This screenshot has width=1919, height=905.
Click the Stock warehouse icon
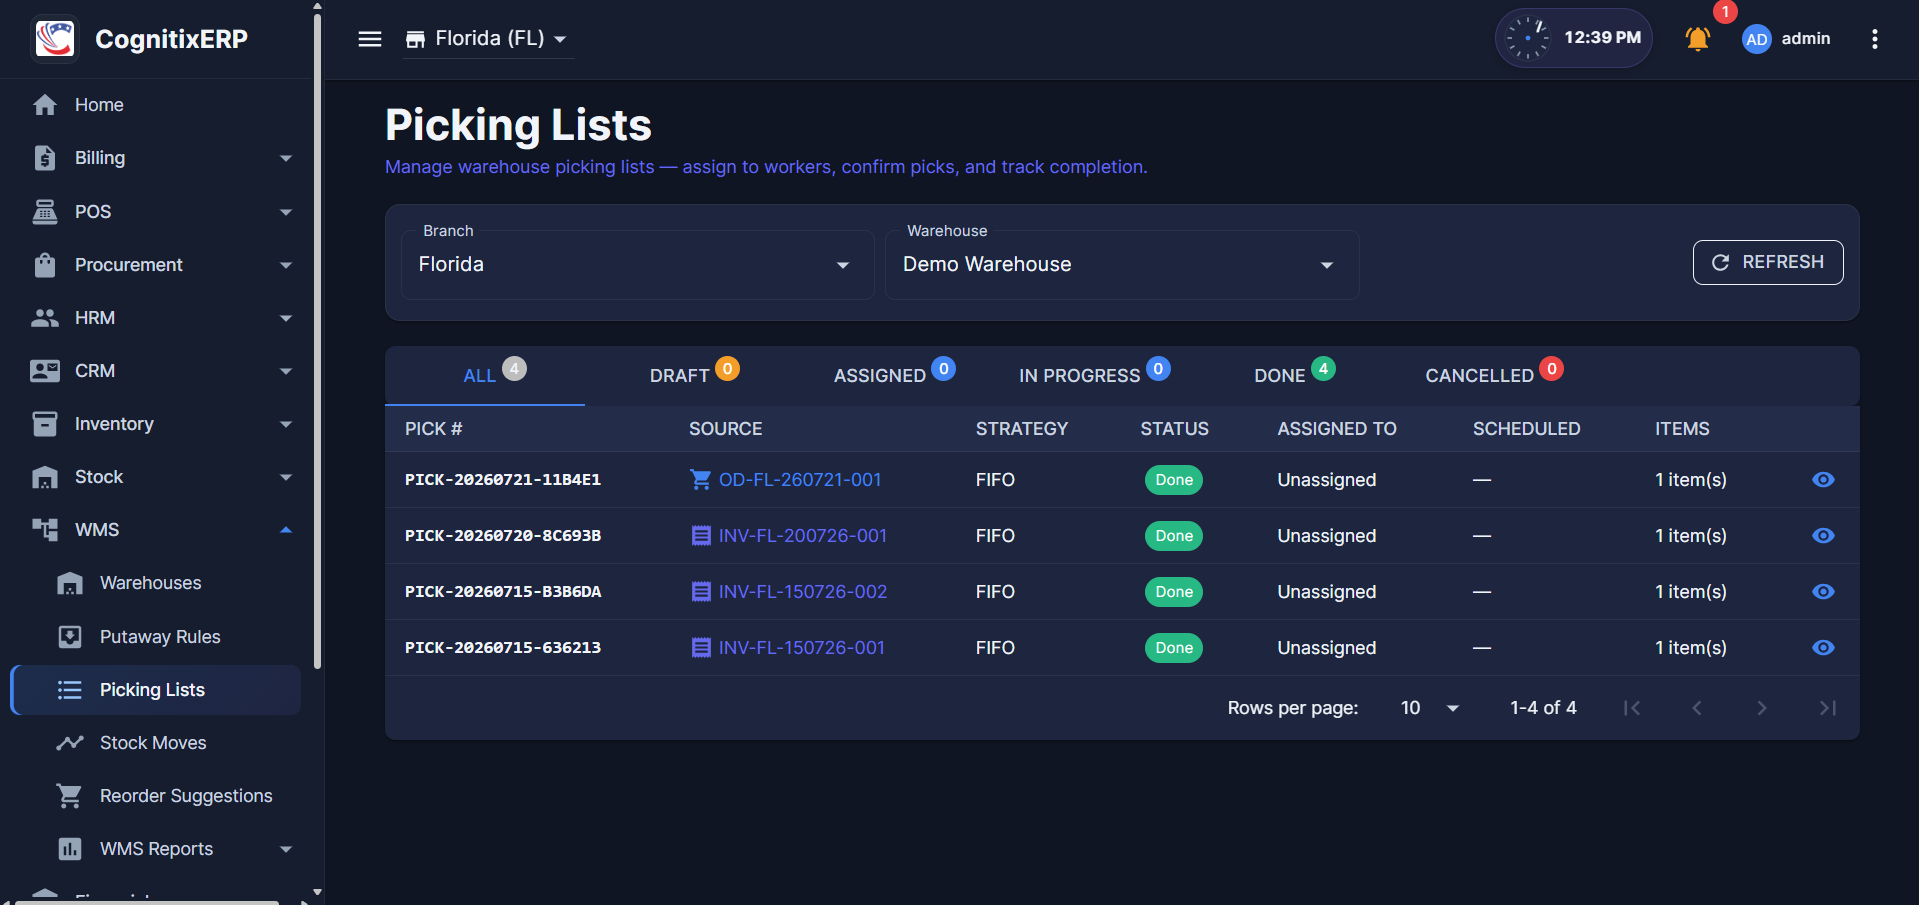pos(45,477)
